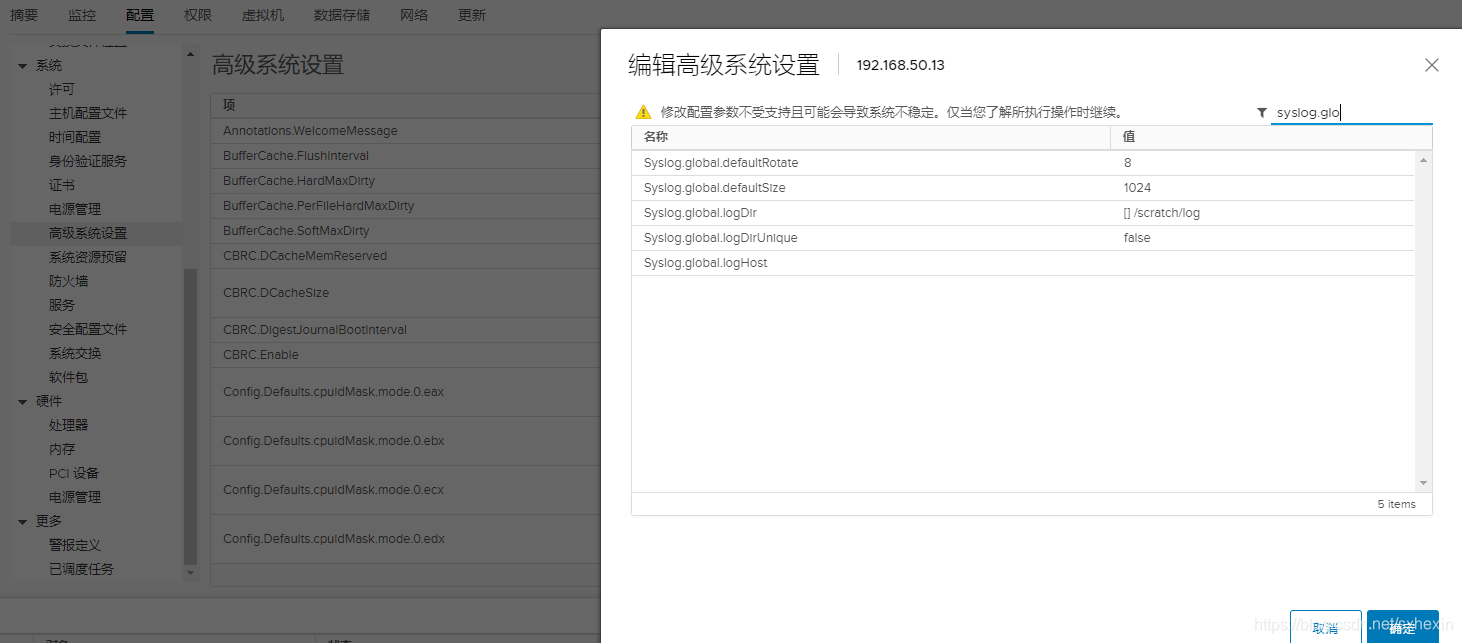Open 软件包 in the sidebar
Screen dimensions: 1462x643
69,377
